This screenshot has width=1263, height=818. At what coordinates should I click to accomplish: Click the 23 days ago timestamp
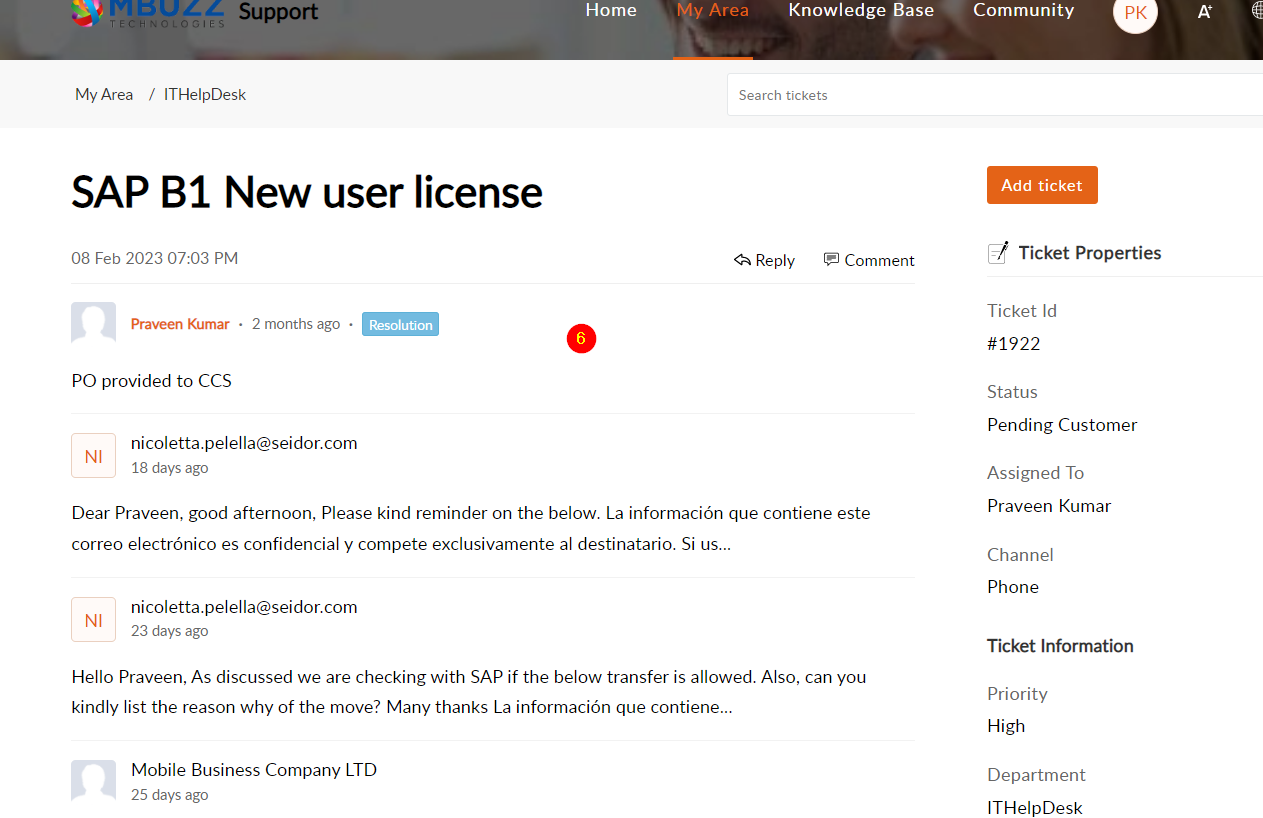click(170, 631)
